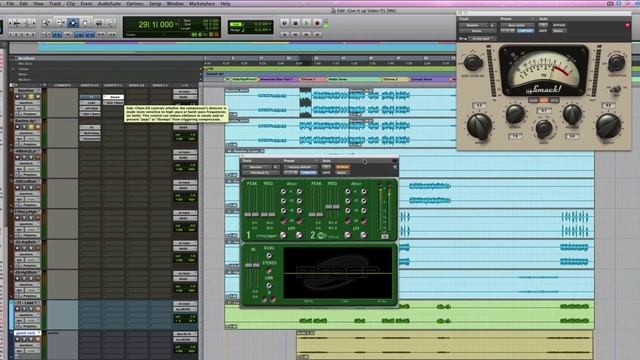This screenshot has height=360, width=640.
Task: Click Native button in Smack! header
Action: (558, 31)
